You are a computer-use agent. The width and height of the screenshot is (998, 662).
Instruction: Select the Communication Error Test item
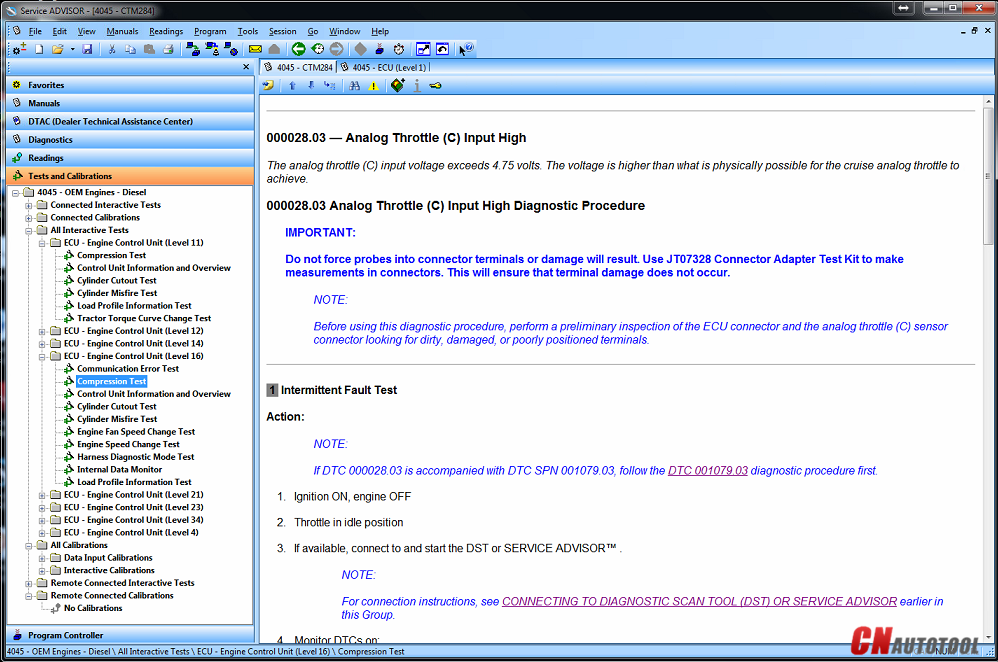click(x=128, y=369)
